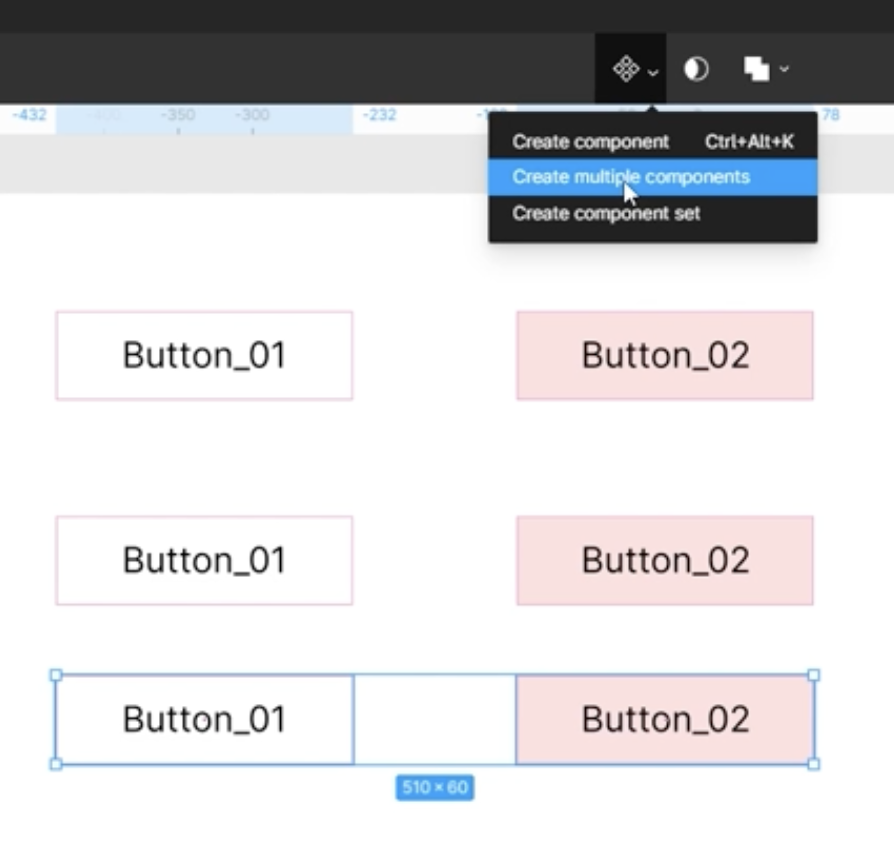
Task: Select the topmost pink Button_02 rectangle
Action: pyautogui.click(x=665, y=355)
